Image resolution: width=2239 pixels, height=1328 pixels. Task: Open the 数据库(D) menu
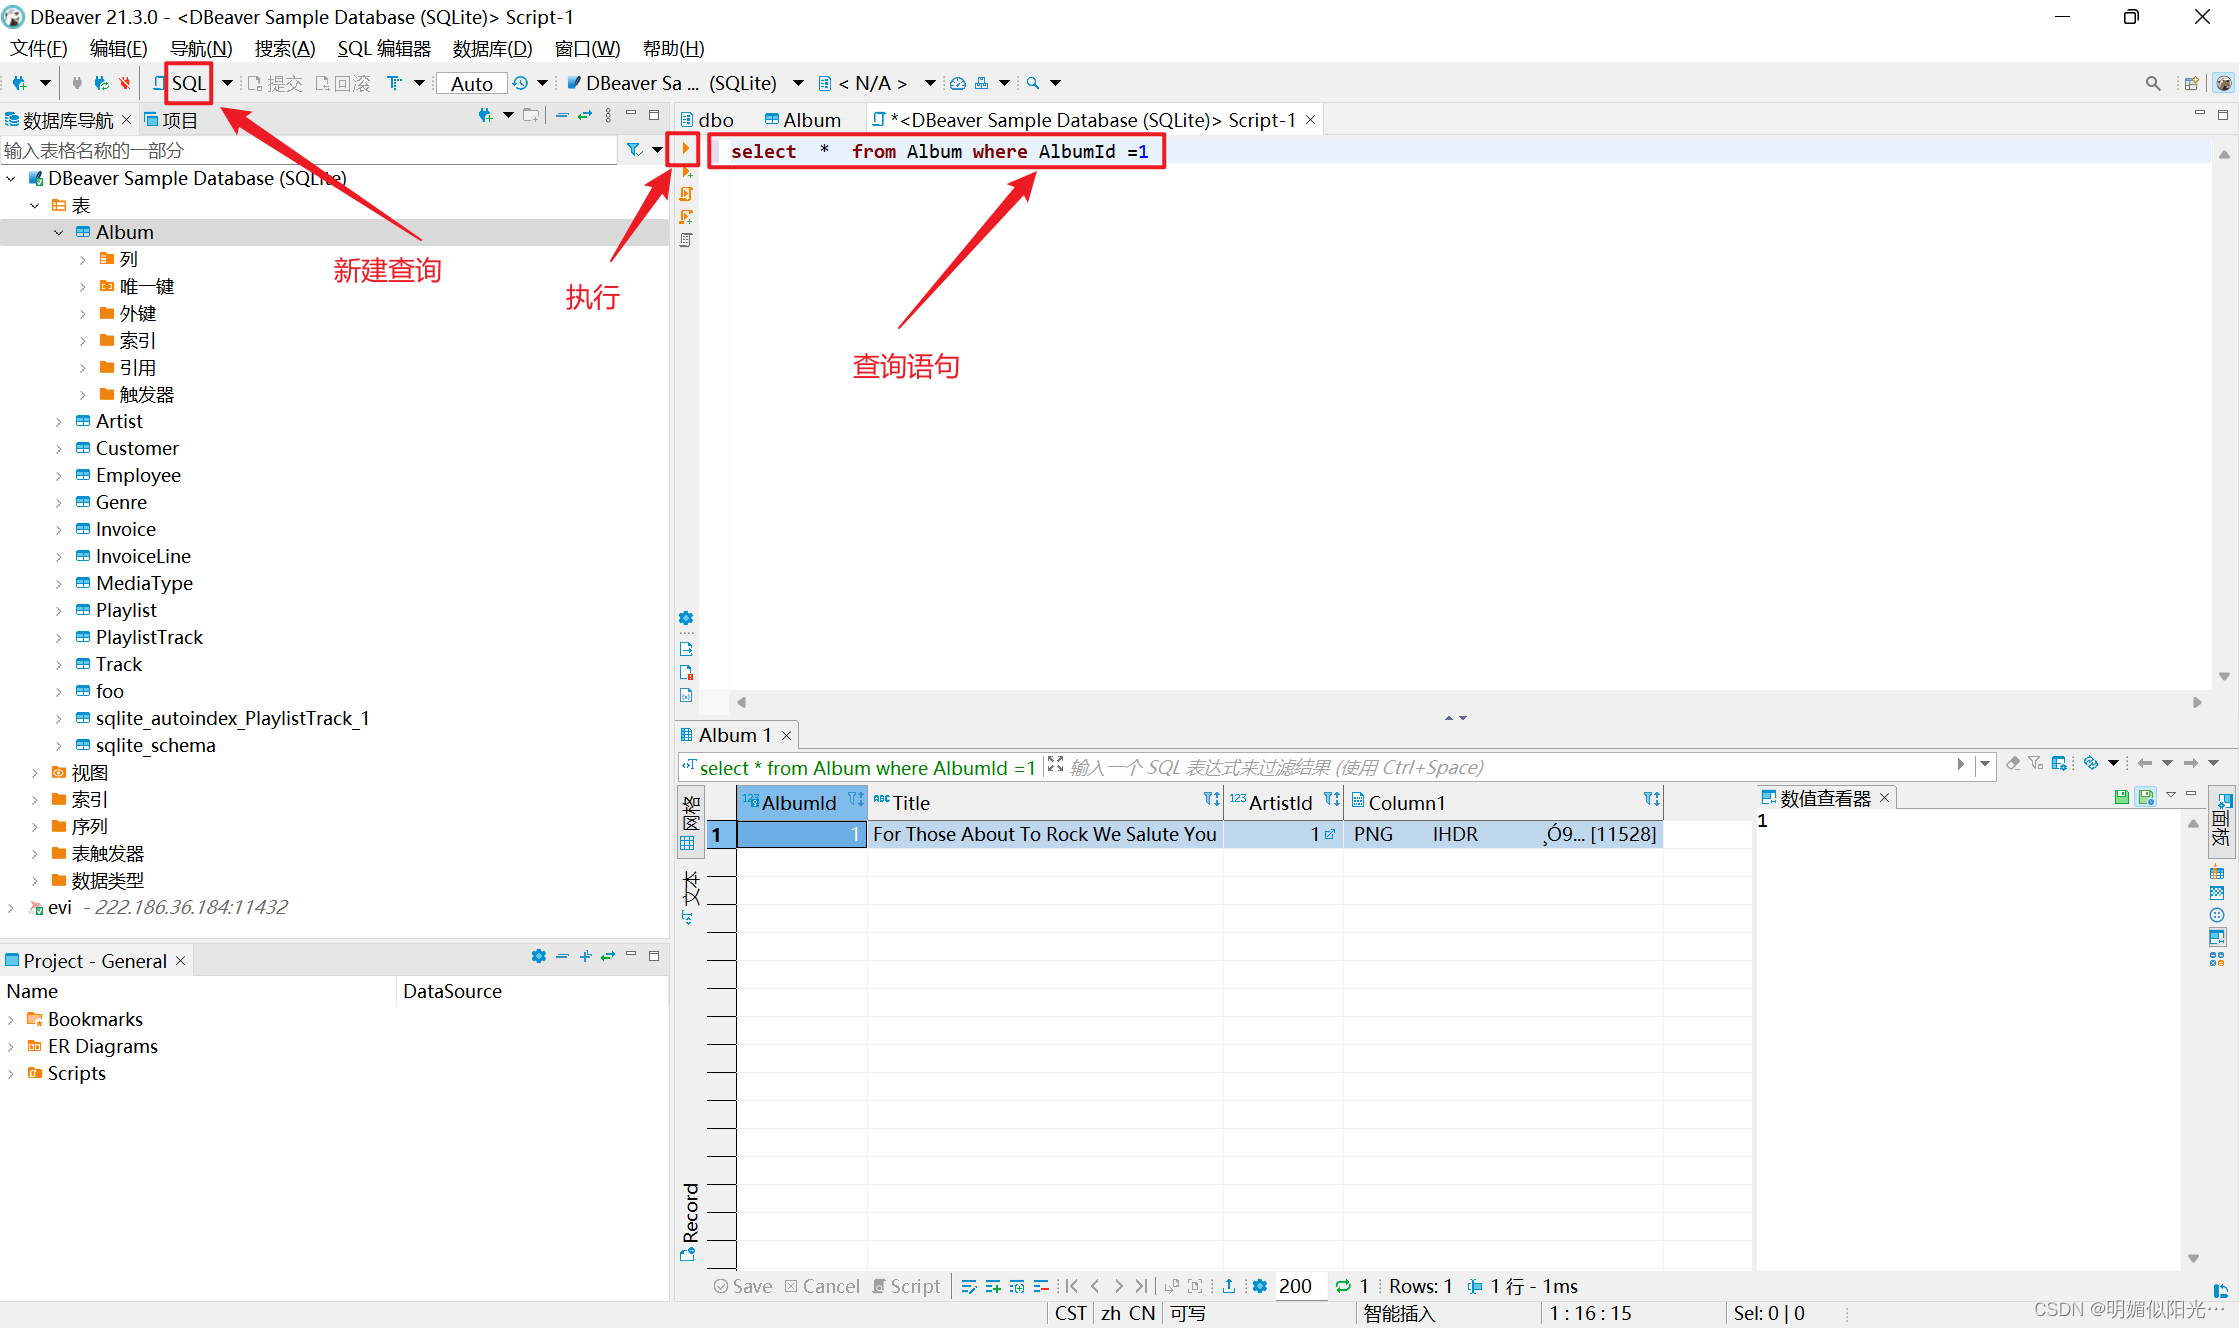(x=491, y=48)
